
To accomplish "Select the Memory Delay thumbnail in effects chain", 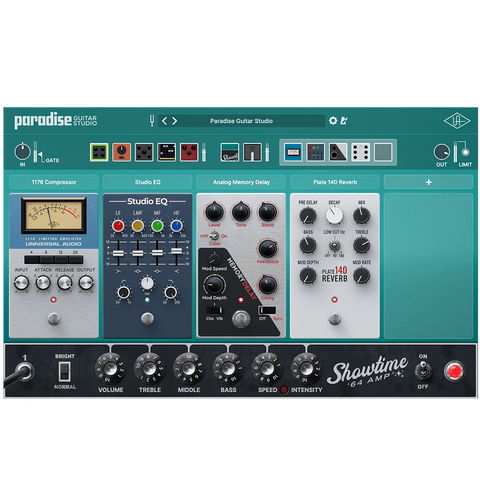I will coord(338,152).
